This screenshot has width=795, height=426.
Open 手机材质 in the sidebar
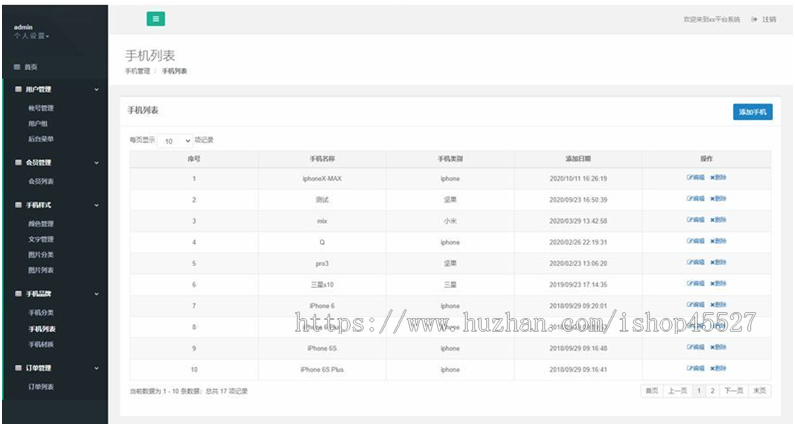[x=41, y=345]
